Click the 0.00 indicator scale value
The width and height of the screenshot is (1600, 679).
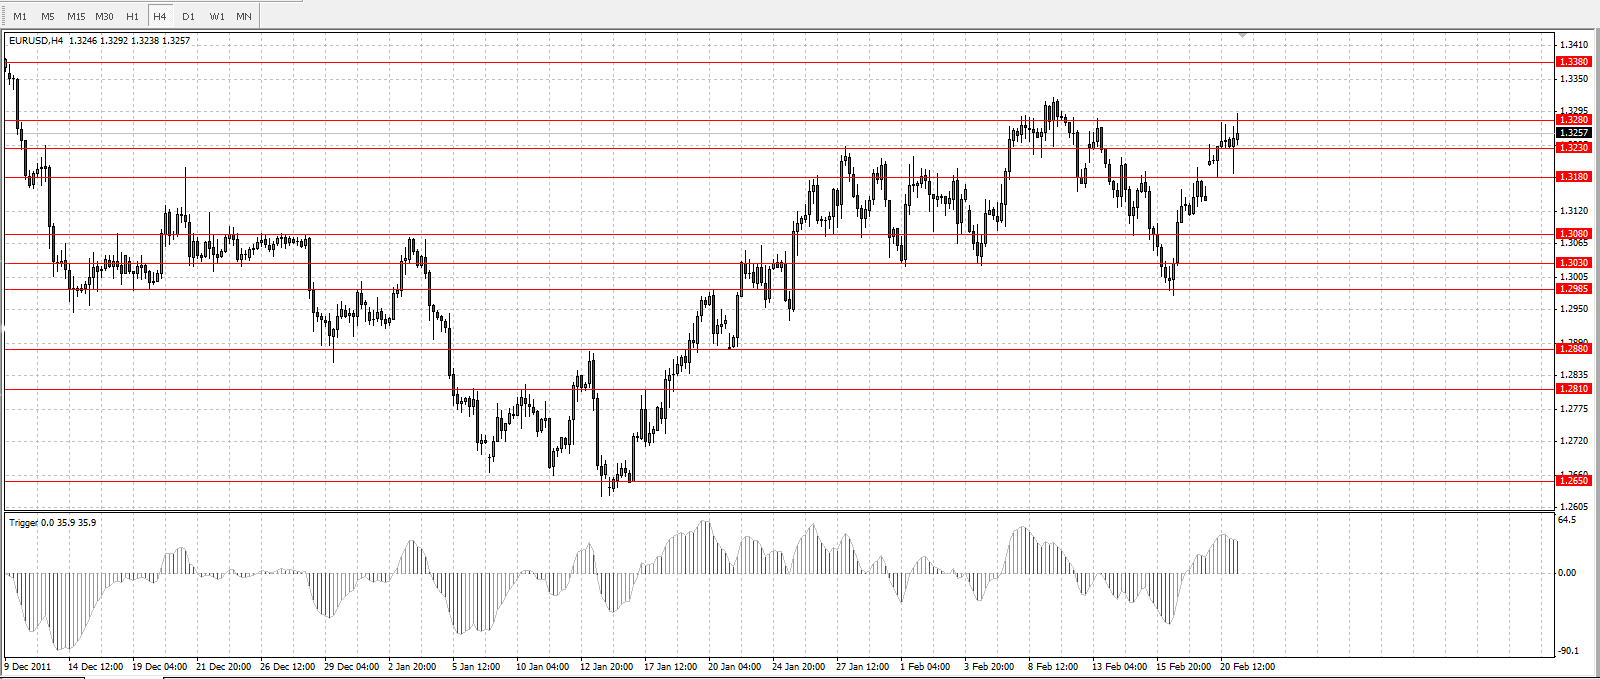click(x=1567, y=573)
